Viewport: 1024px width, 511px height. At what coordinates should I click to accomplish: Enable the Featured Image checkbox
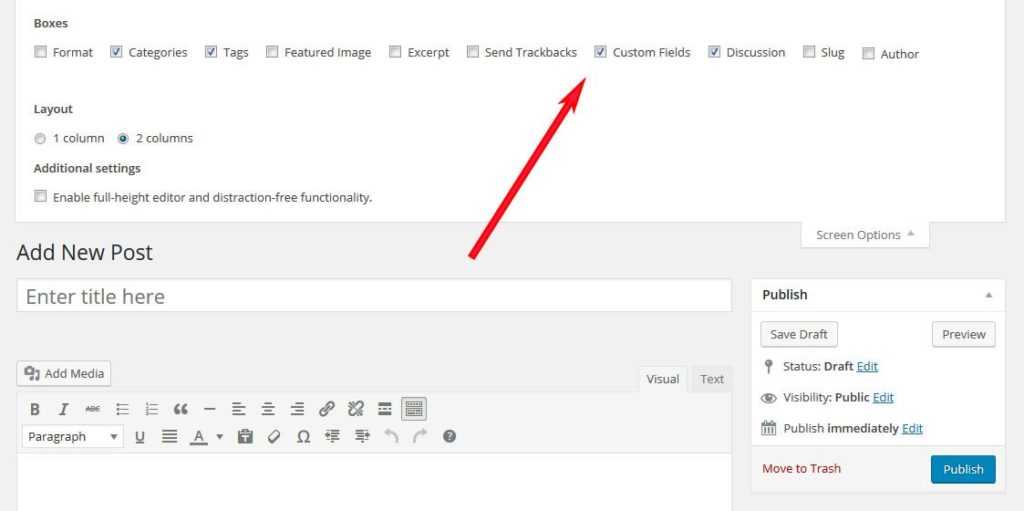(272, 52)
